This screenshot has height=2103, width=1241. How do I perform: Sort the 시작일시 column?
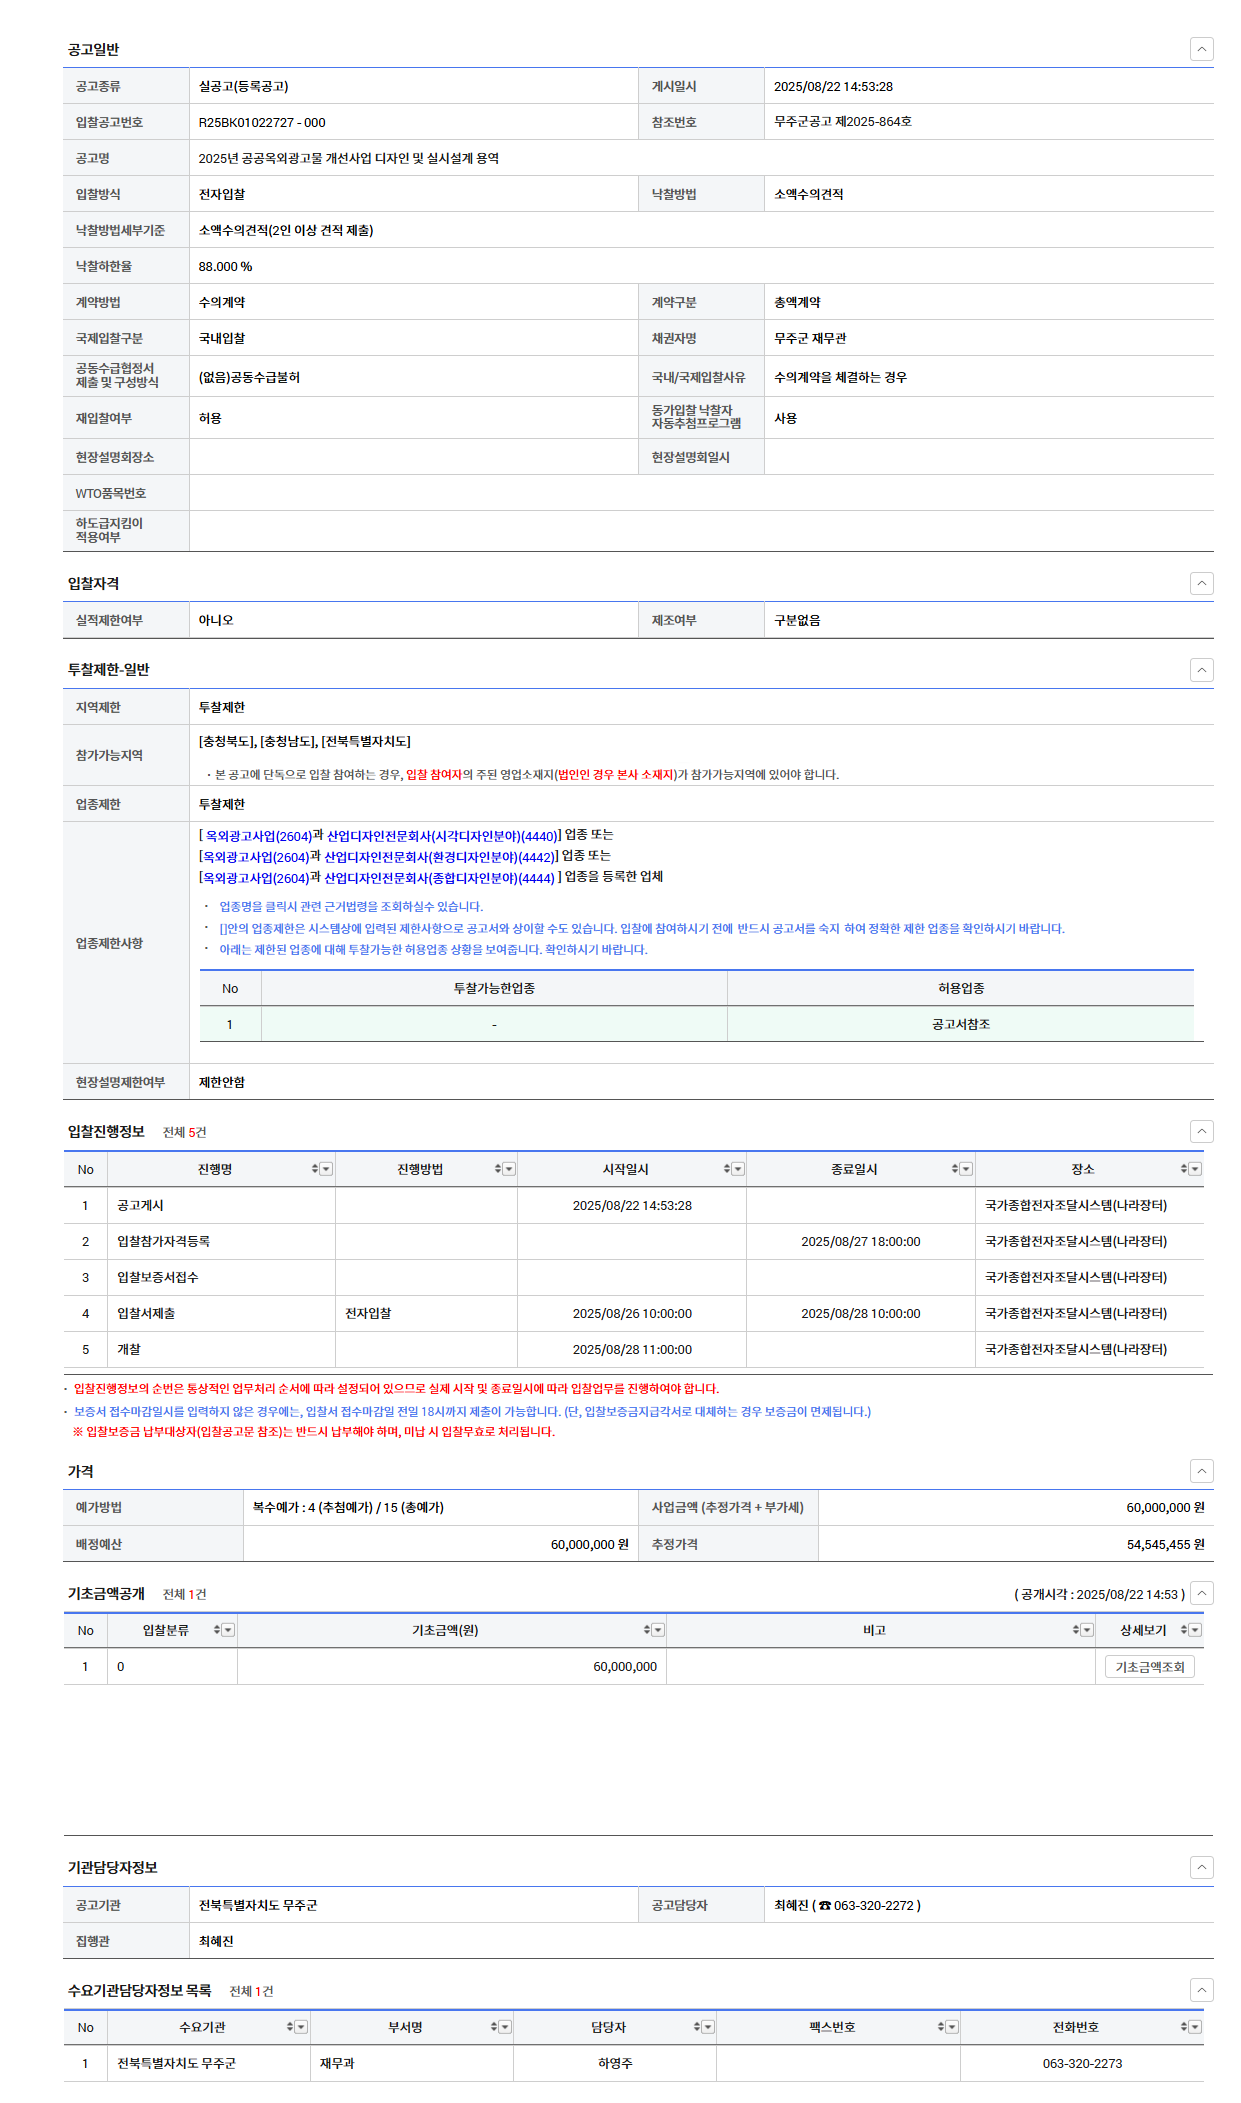click(726, 1169)
